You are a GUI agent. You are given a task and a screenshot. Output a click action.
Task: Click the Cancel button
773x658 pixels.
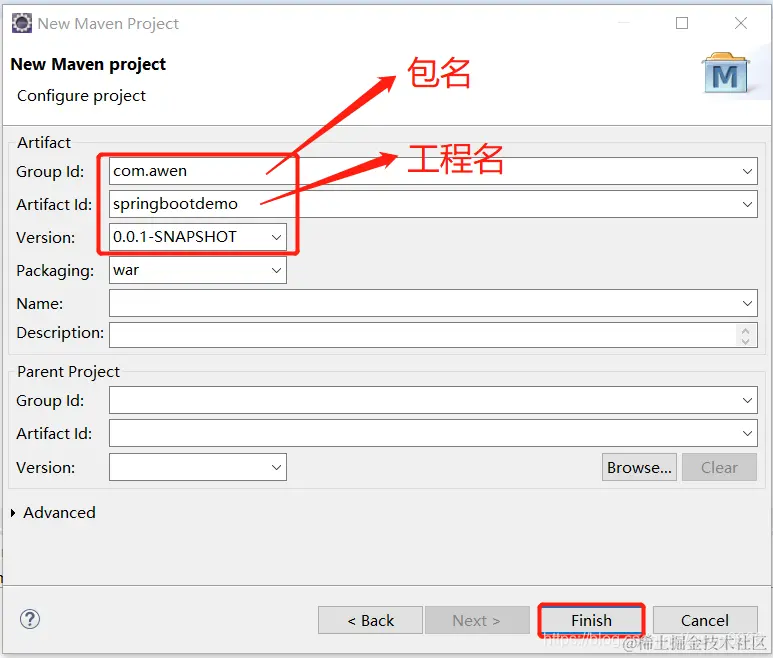pyautogui.click(x=705, y=620)
